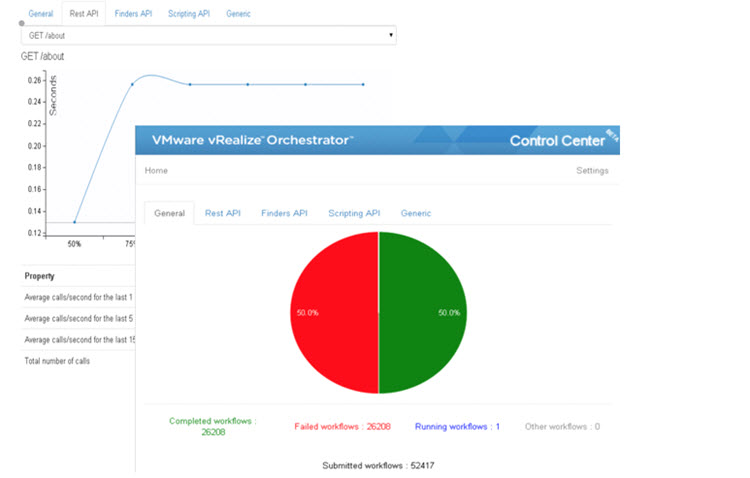Click Failed workflows : 26208 label

point(342,426)
